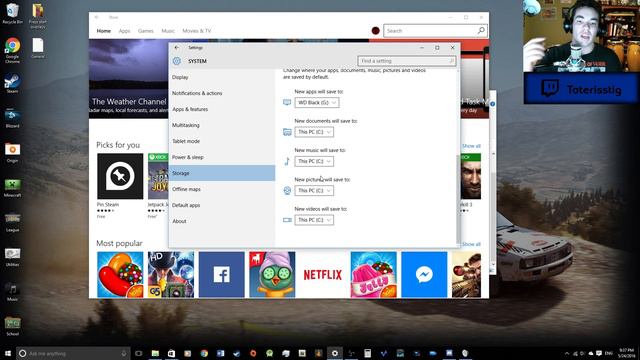The height and width of the screenshot is (360, 640).
Task: Open Word from the taskbar
Action: (x=220, y=353)
